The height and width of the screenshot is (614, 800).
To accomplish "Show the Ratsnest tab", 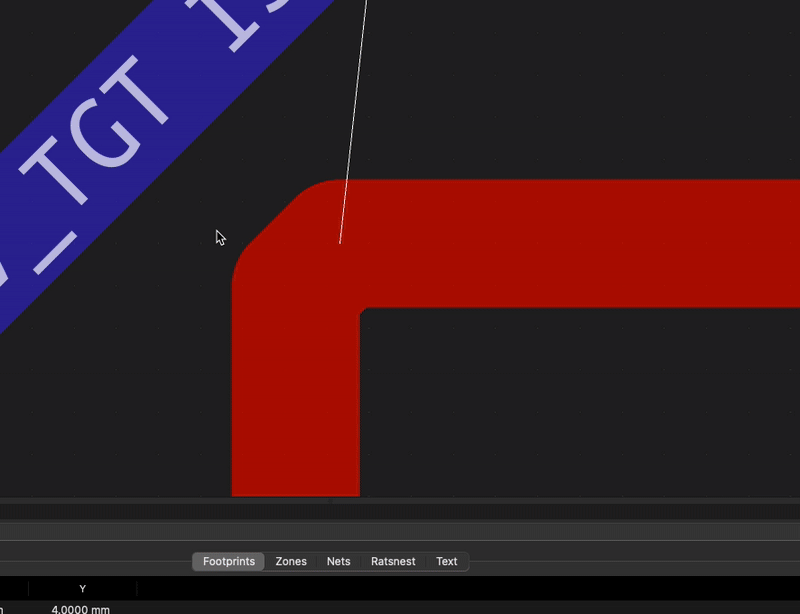I will point(393,561).
